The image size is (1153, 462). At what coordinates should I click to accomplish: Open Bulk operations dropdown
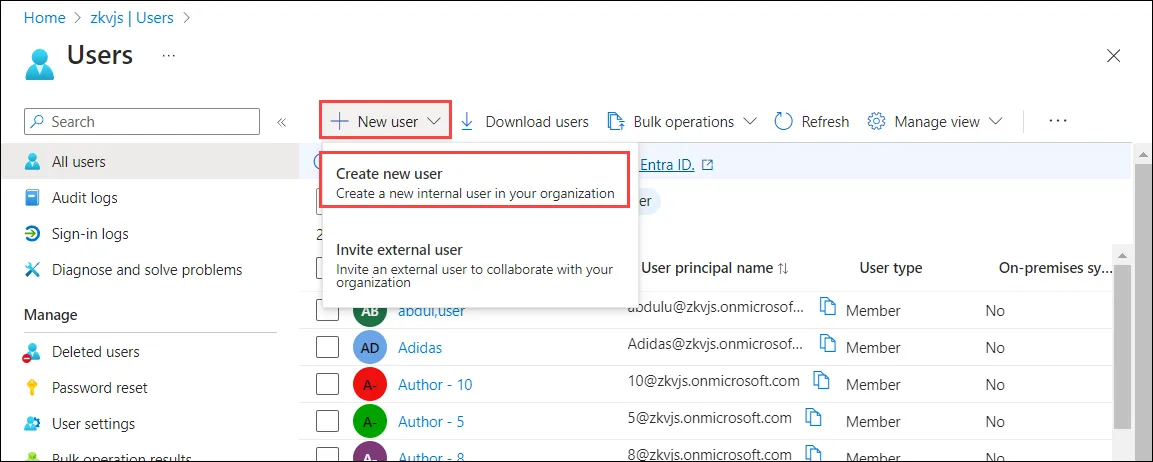click(x=682, y=121)
